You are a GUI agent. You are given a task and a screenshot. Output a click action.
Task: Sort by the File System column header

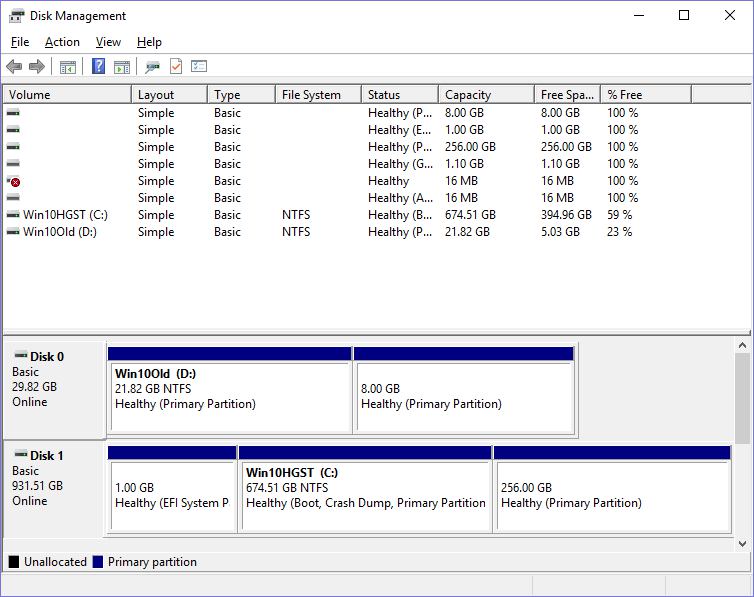click(x=318, y=95)
